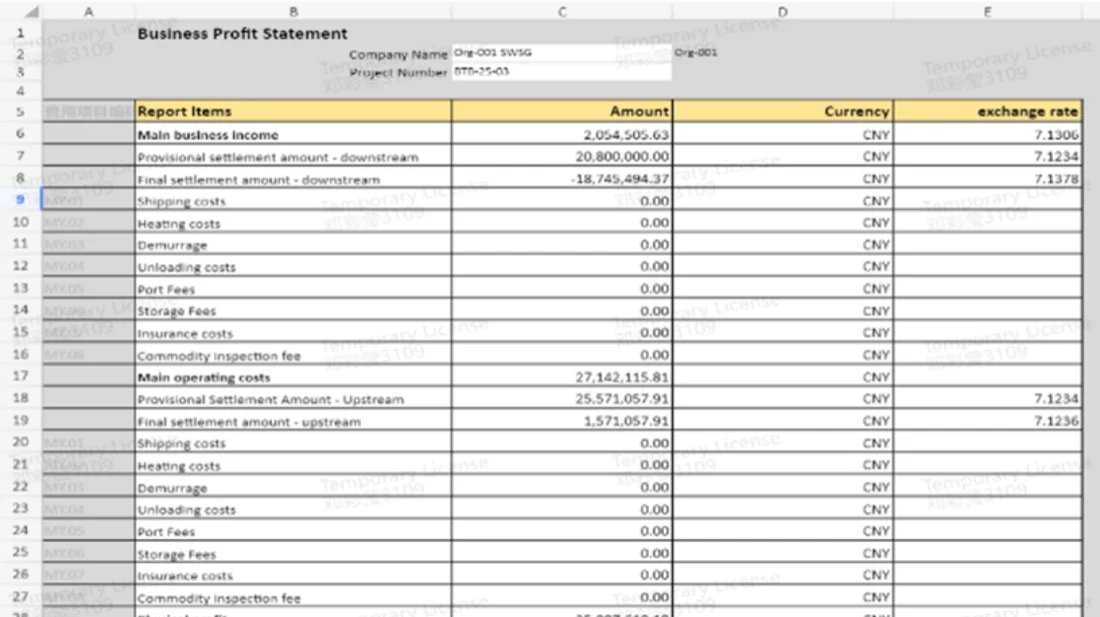The image size is (1100, 617).
Task: Select 'Provisional Settlement Amount - Upstream' cell
Action: (x=293, y=399)
